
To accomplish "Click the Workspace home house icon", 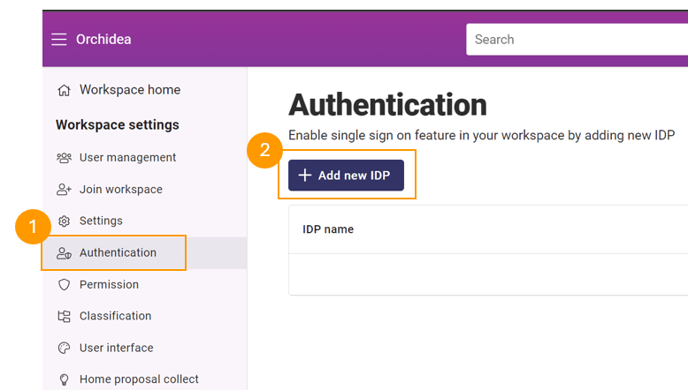I will tap(64, 90).
